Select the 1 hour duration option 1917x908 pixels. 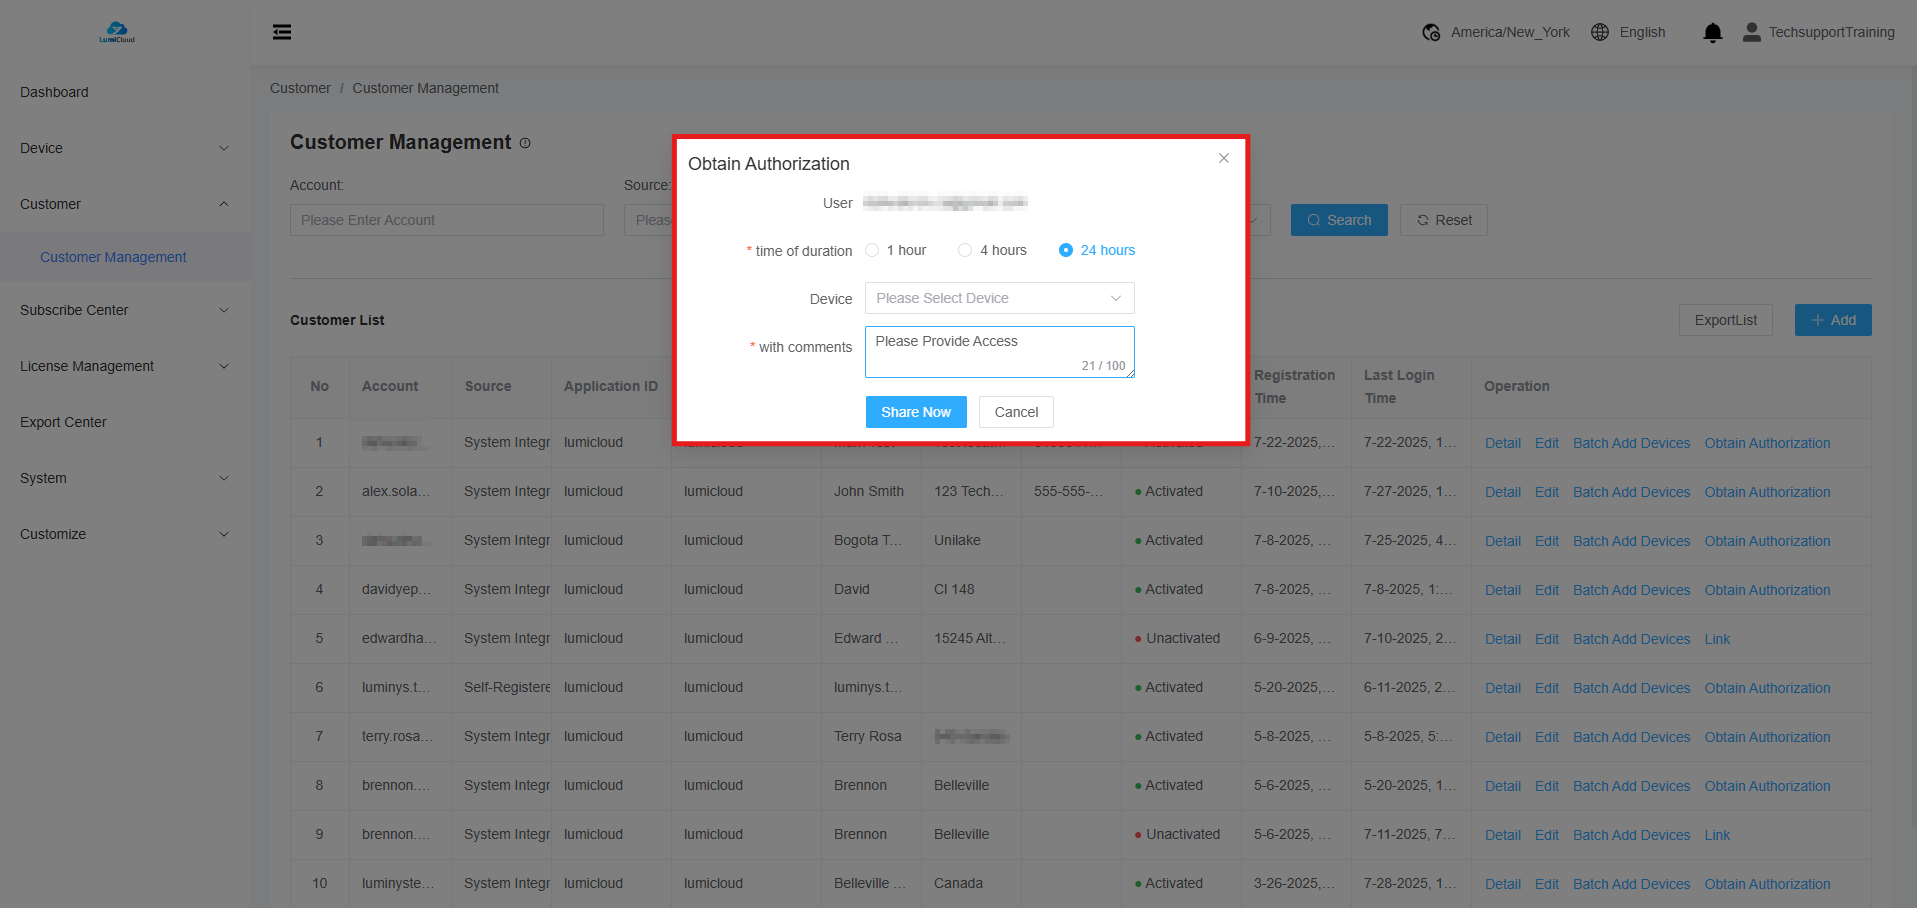point(873,250)
